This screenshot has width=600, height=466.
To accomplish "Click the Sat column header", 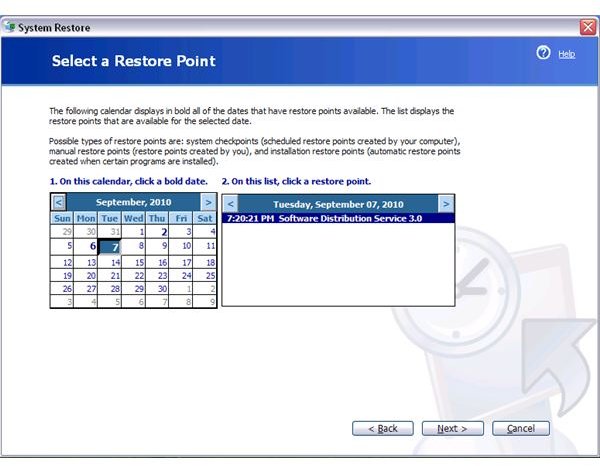I will (x=205, y=218).
